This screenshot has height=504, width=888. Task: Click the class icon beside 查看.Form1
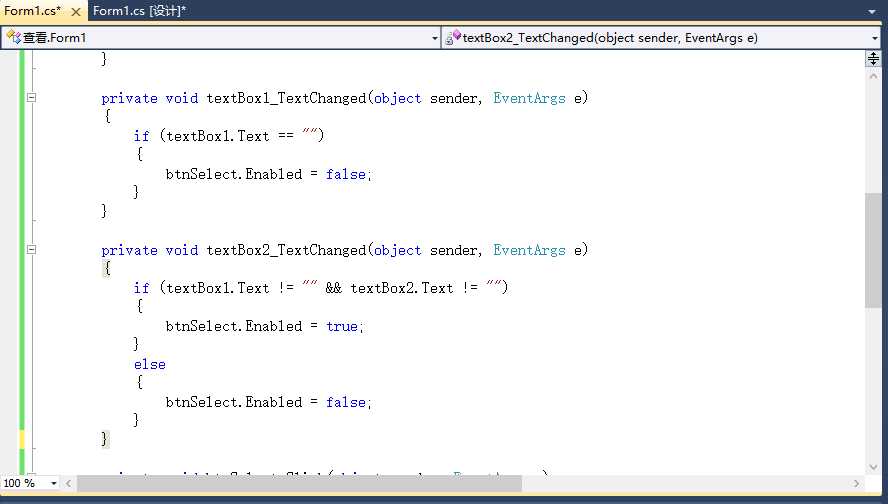point(14,37)
